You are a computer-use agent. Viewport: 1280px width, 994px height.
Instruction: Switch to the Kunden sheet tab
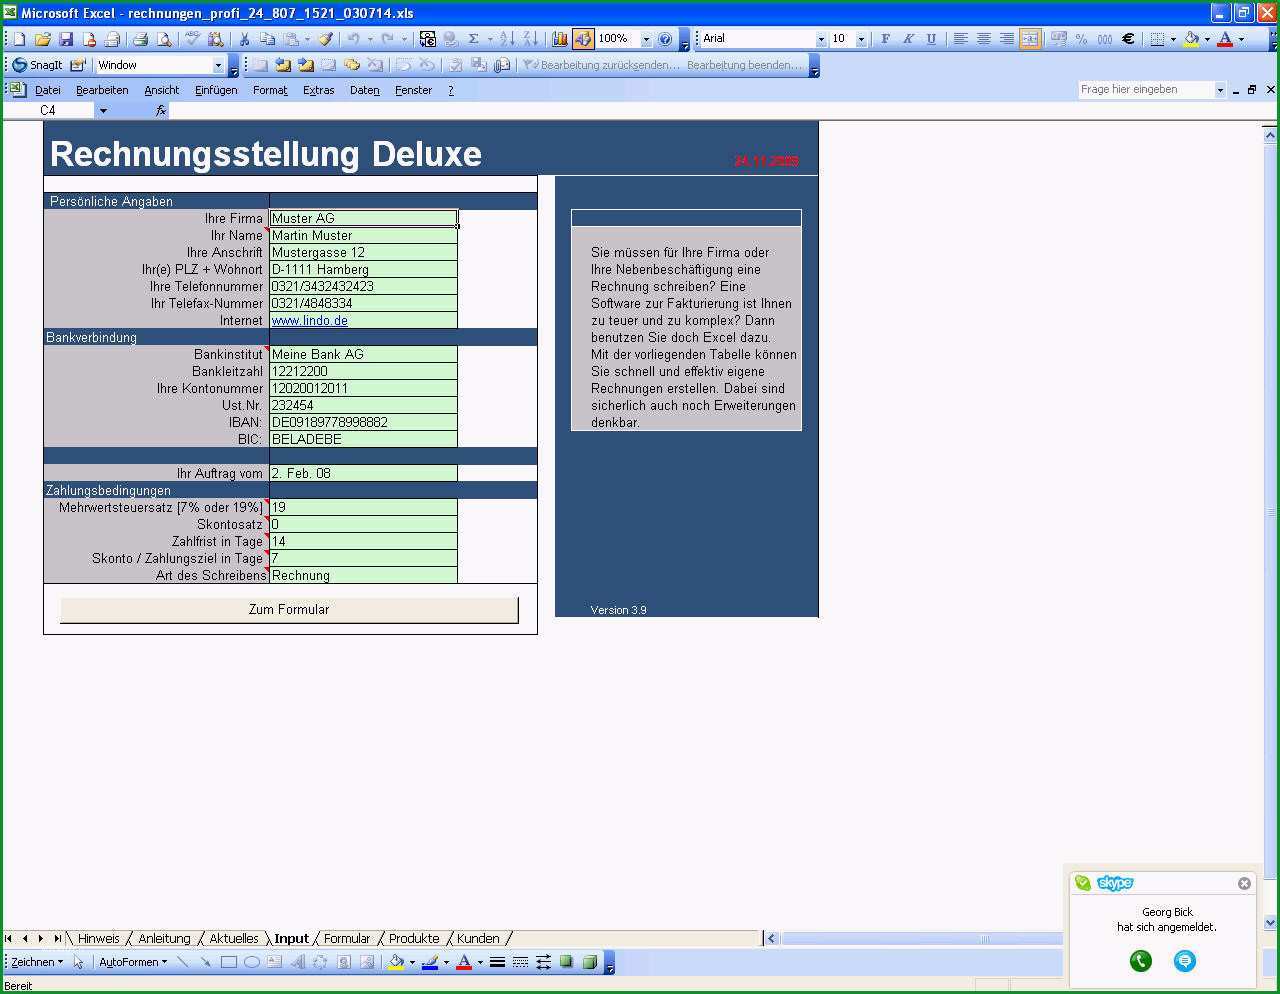coord(478,938)
